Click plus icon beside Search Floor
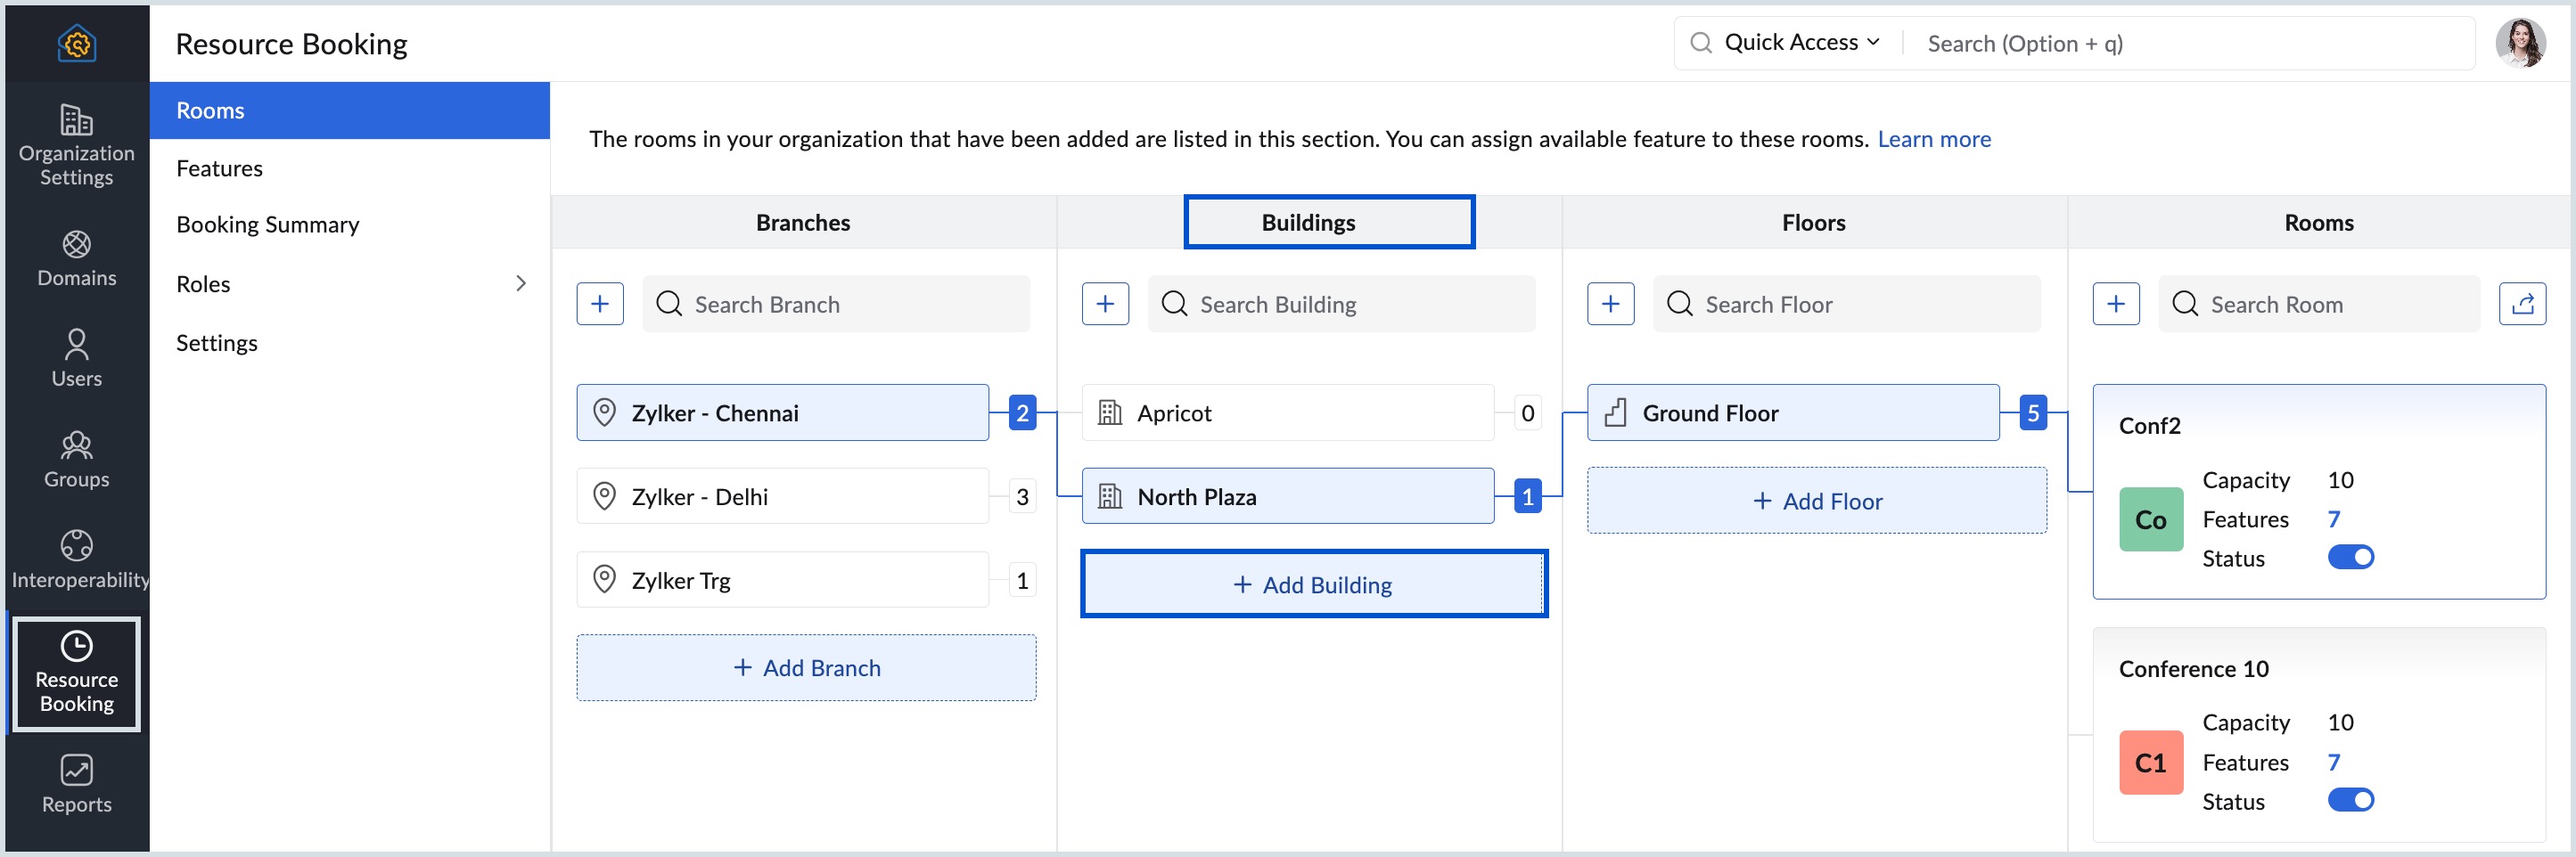This screenshot has width=2576, height=857. [1610, 304]
